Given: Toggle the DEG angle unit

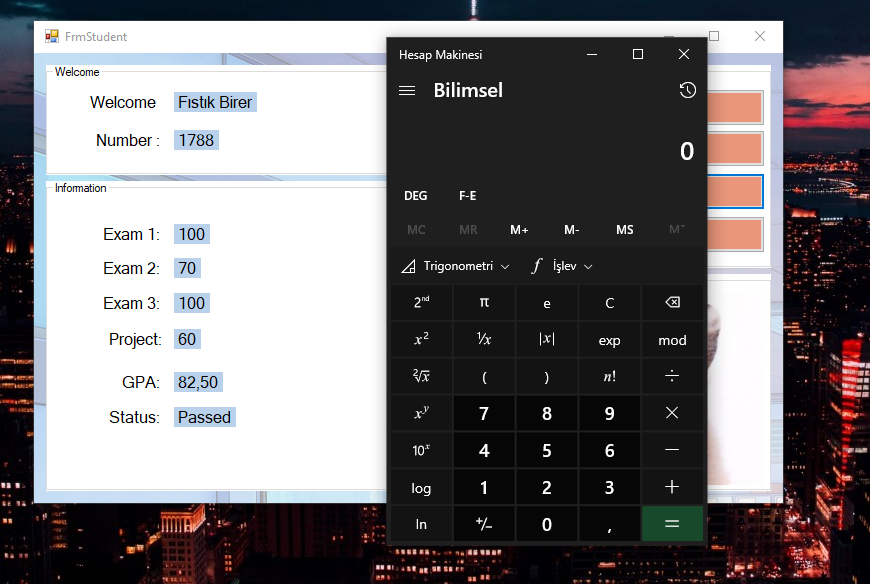Looking at the screenshot, I should [416, 196].
